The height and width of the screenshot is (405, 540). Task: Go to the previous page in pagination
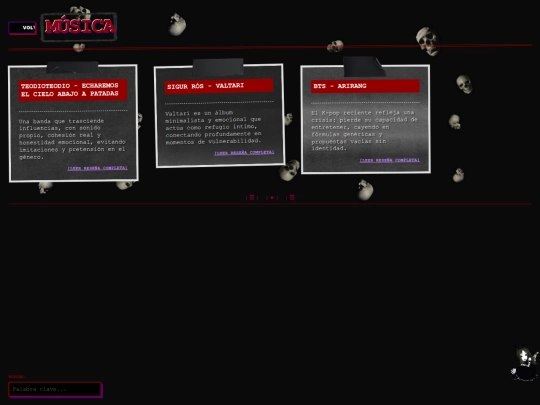pyautogui.click(x=252, y=197)
